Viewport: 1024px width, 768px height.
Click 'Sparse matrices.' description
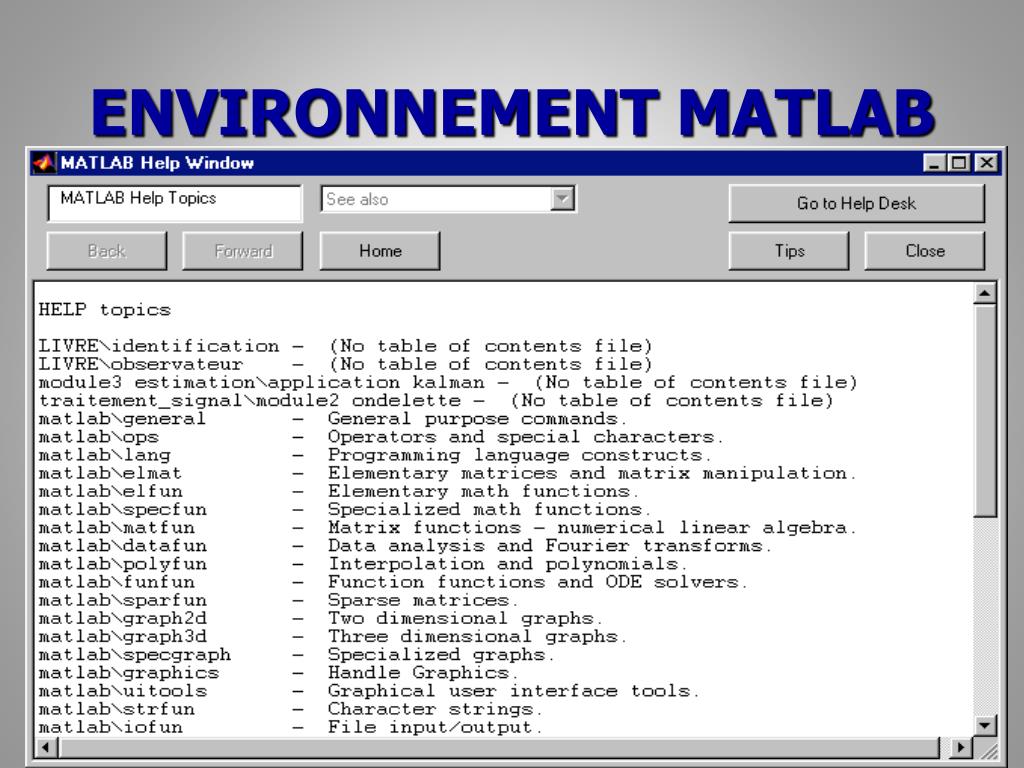(x=423, y=601)
